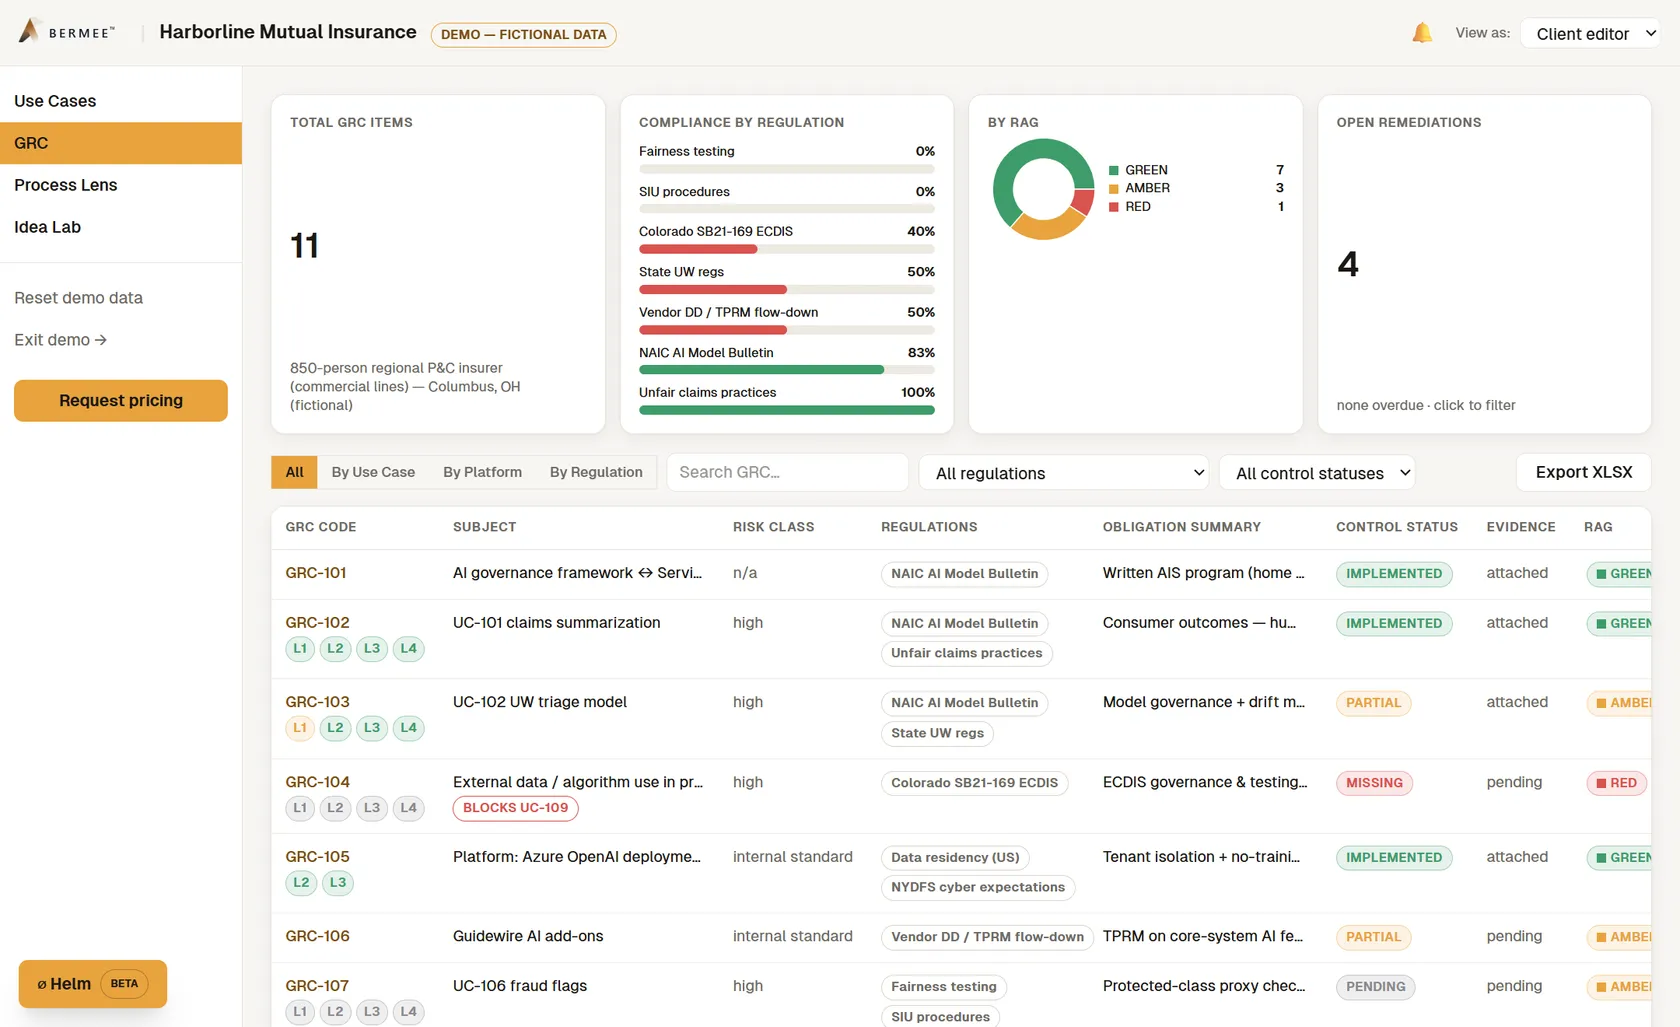Click the RAG donut chart
This screenshot has height=1027, width=1680.
pos(1043,189)
